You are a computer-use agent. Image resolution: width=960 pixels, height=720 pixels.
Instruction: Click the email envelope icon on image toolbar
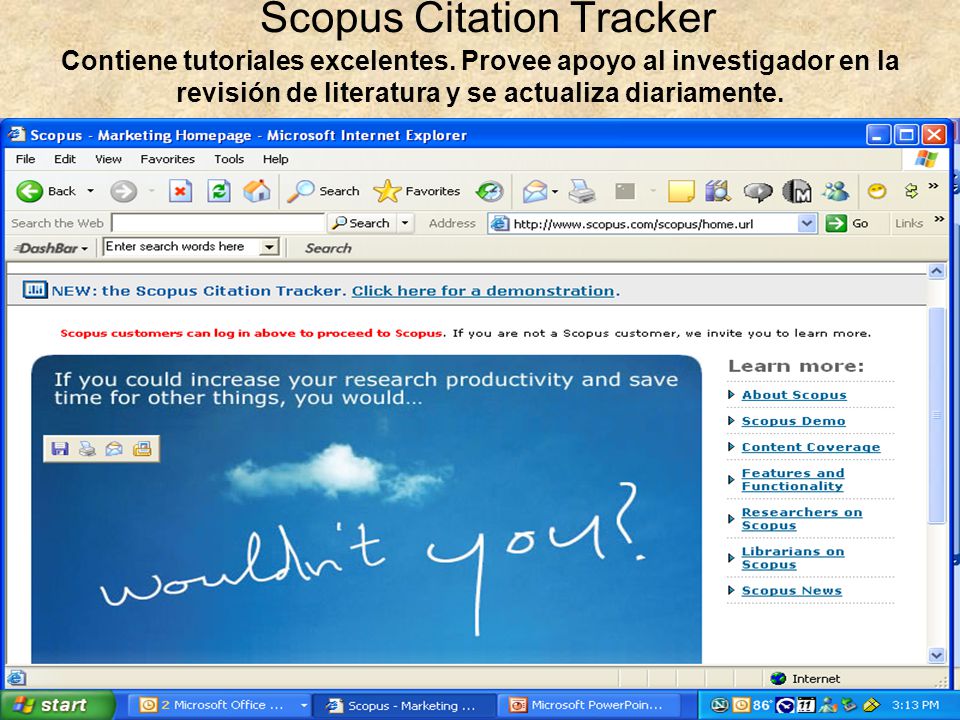tap(114, 449)
